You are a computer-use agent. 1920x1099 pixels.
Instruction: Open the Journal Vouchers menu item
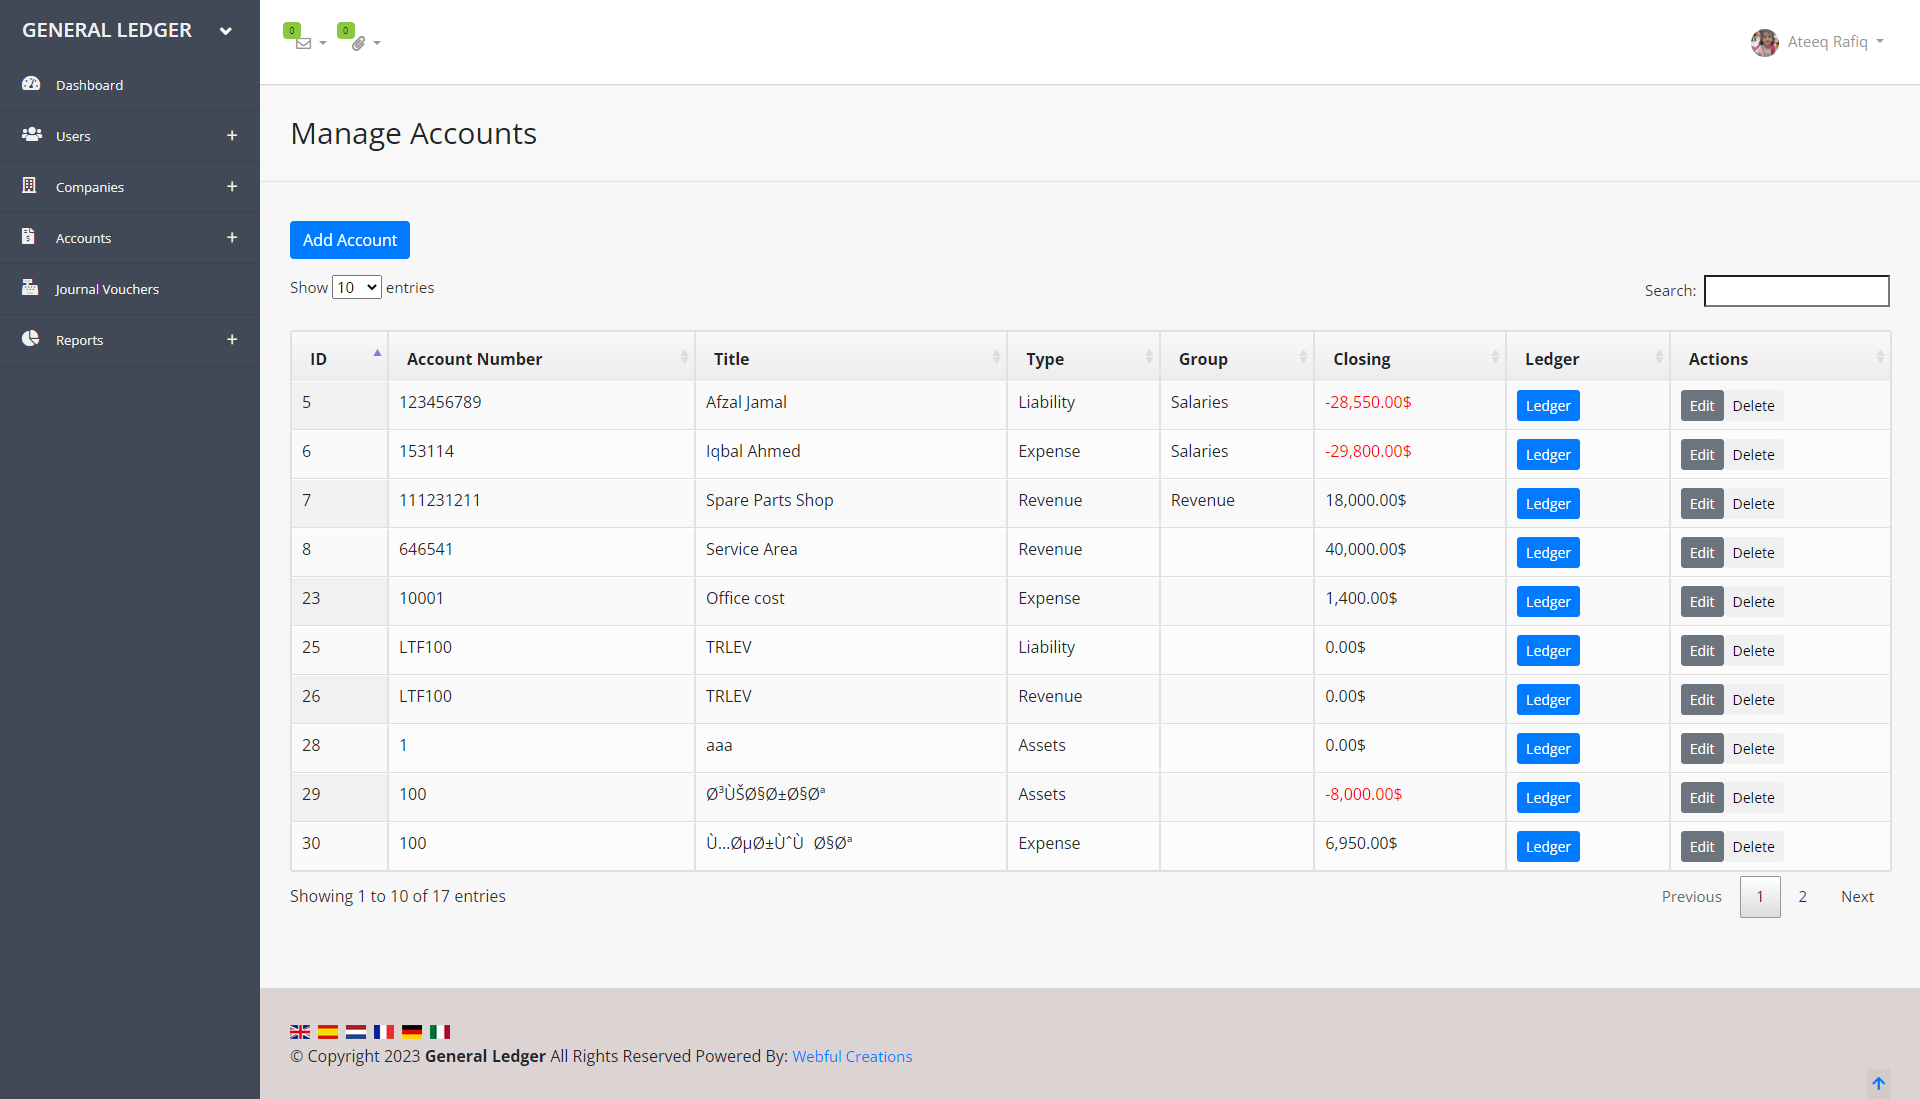(x=107, y=289)
